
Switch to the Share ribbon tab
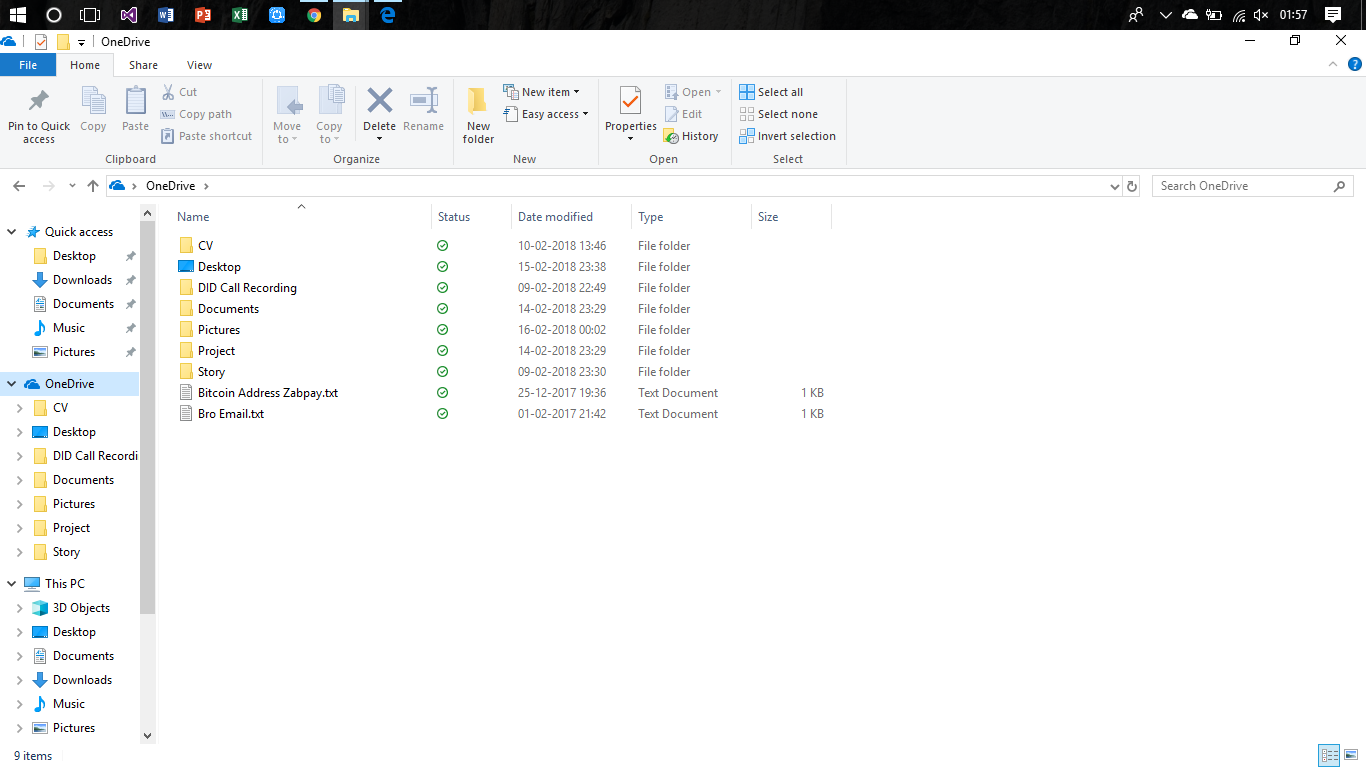143,65
